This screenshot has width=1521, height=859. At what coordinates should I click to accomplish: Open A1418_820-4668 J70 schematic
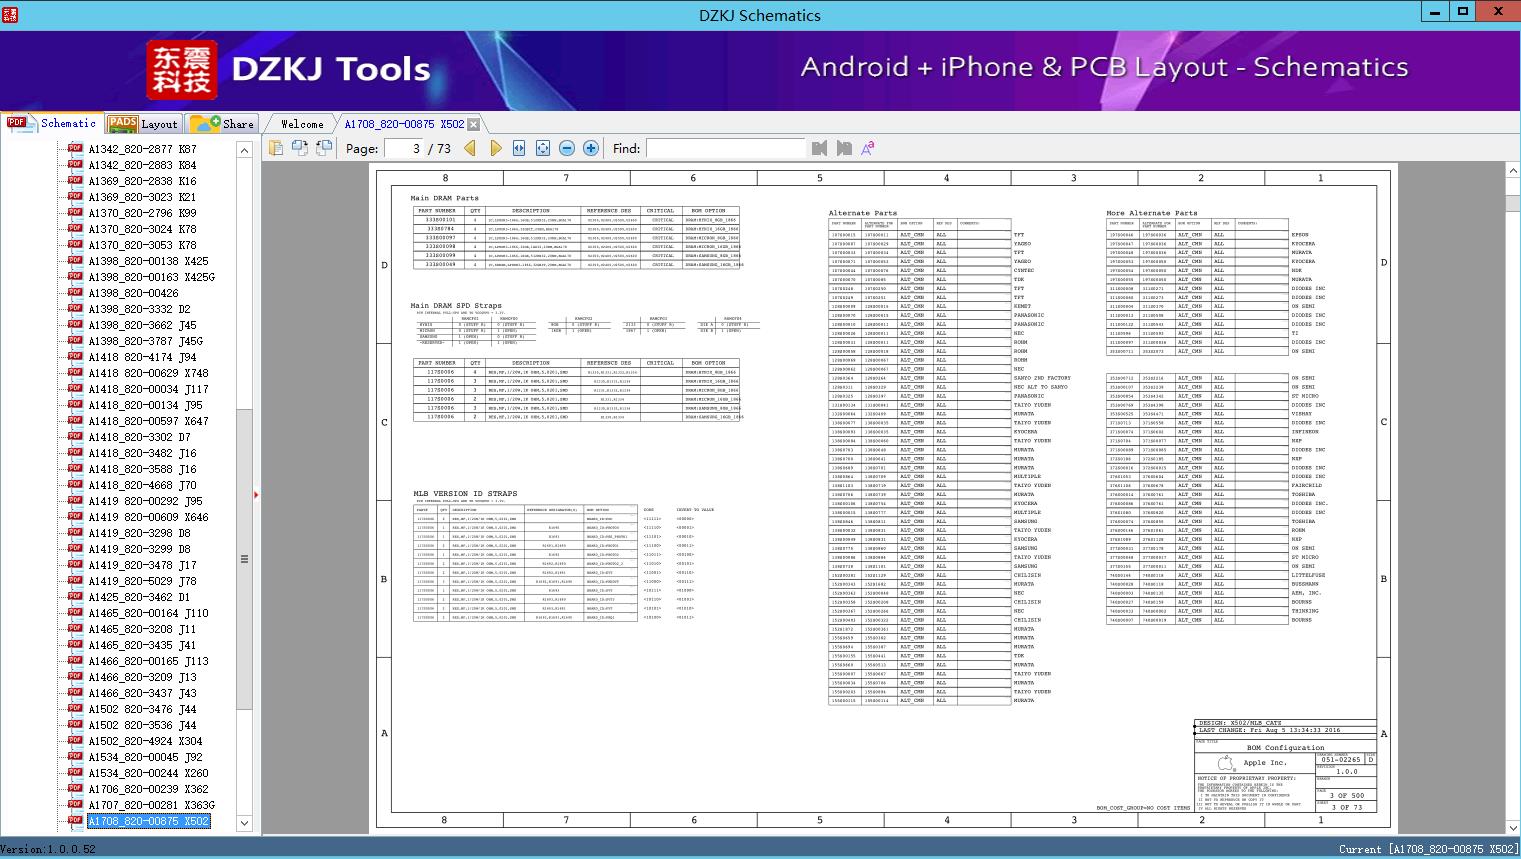[x=142, y=485]
